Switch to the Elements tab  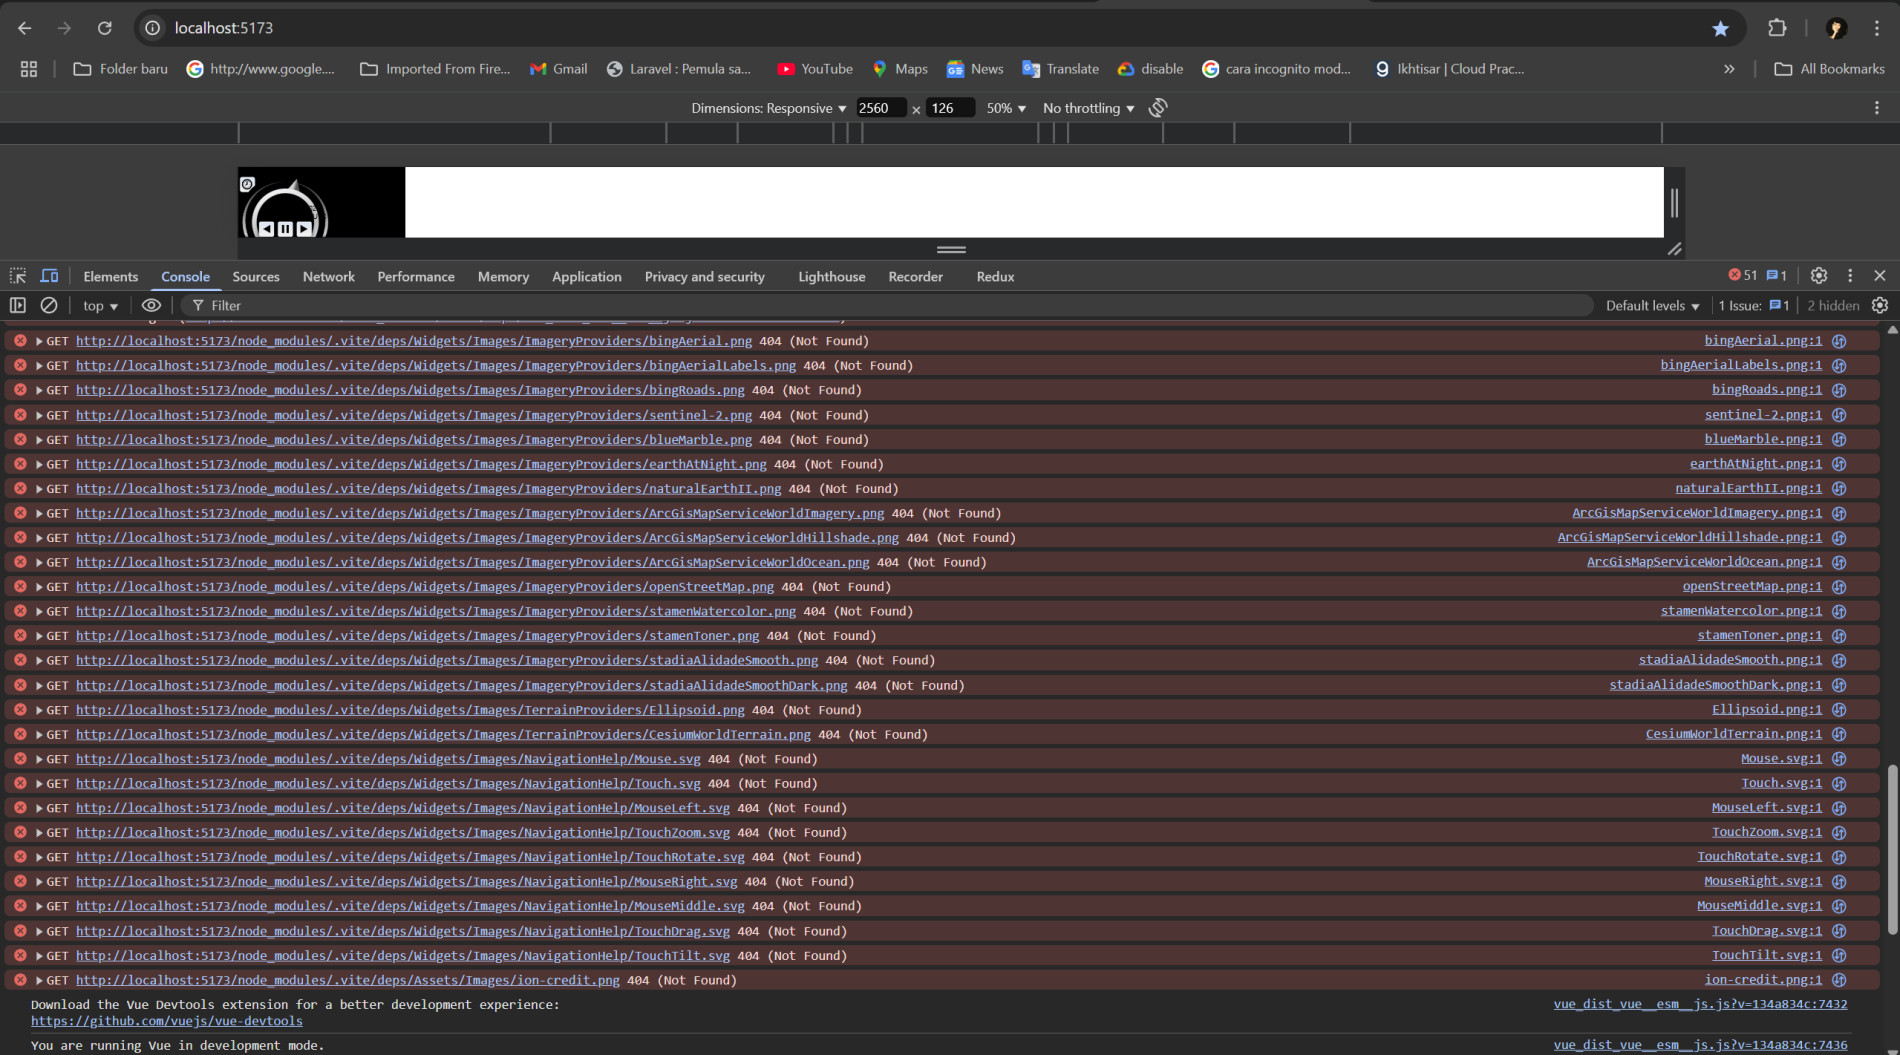pos(110,276)
